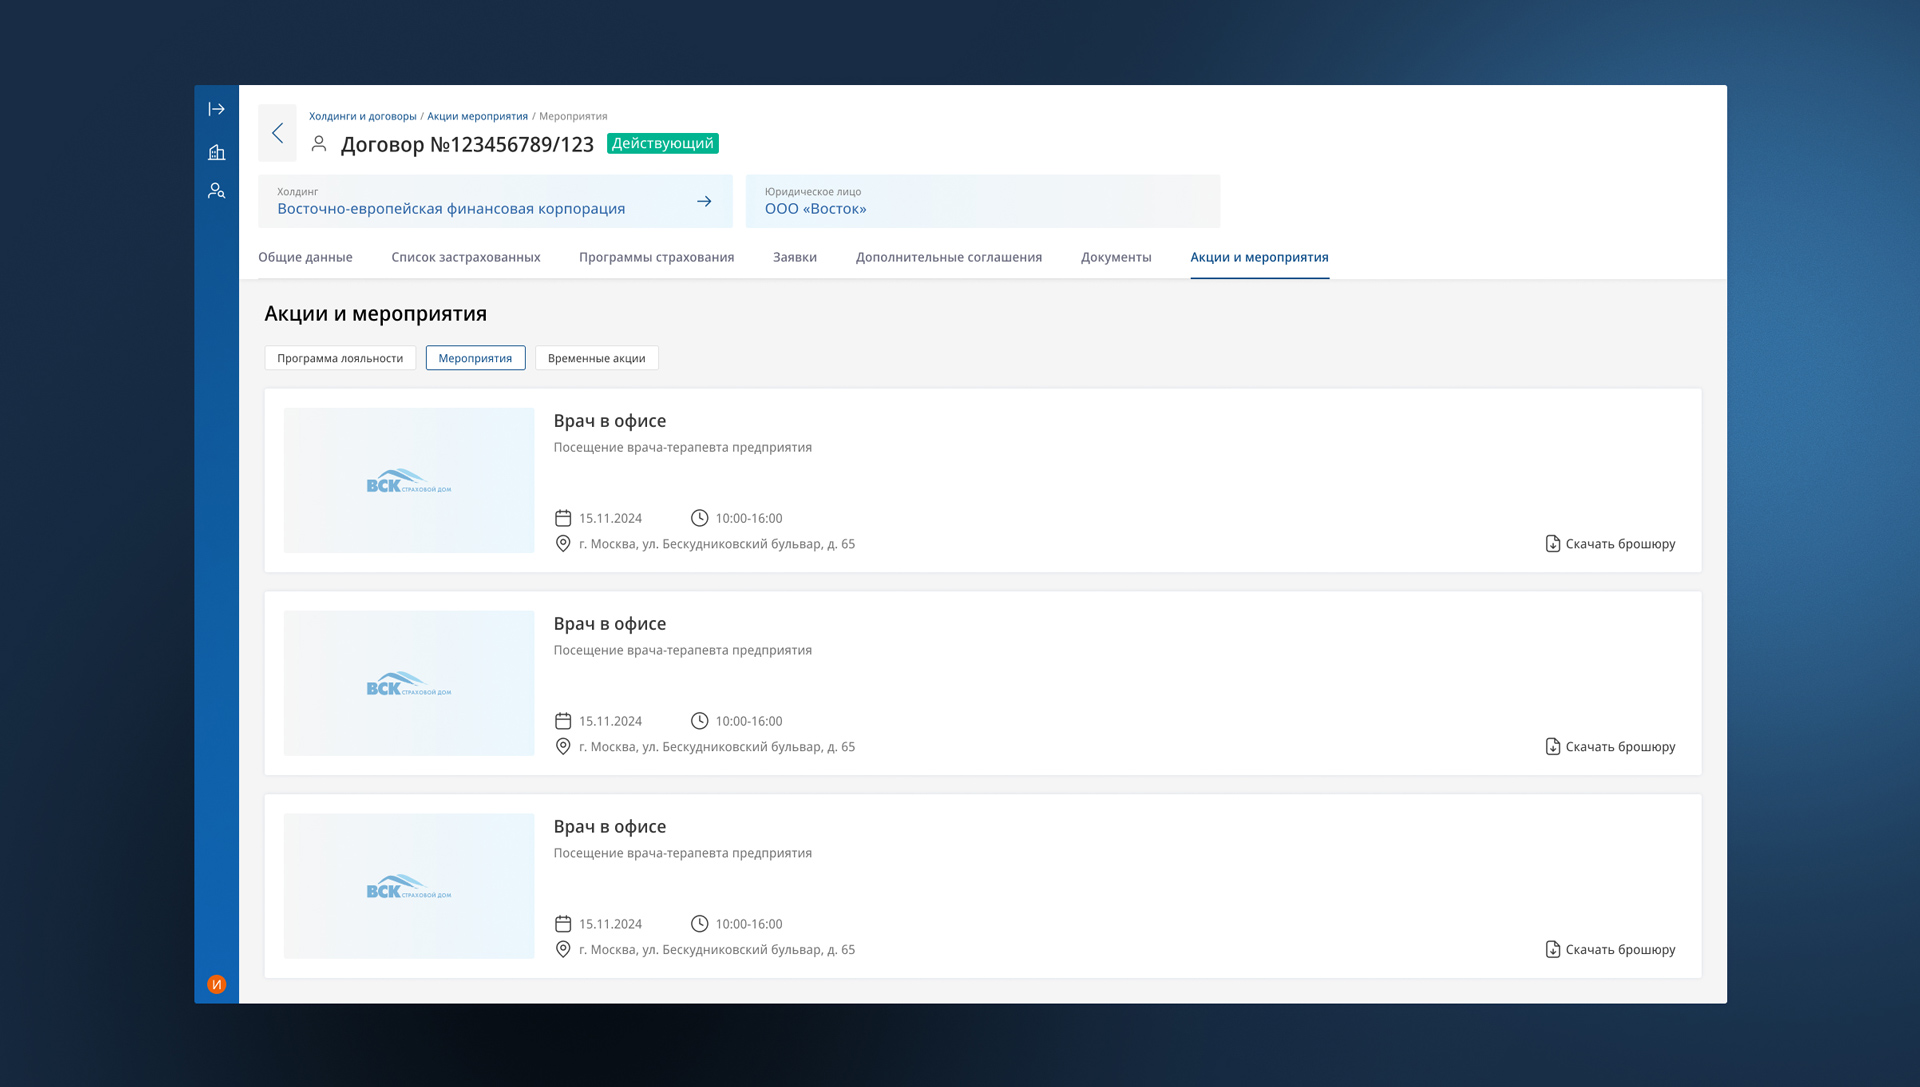
Task: Select the Программа лояльности filter chip
Action: pos(340,358)
